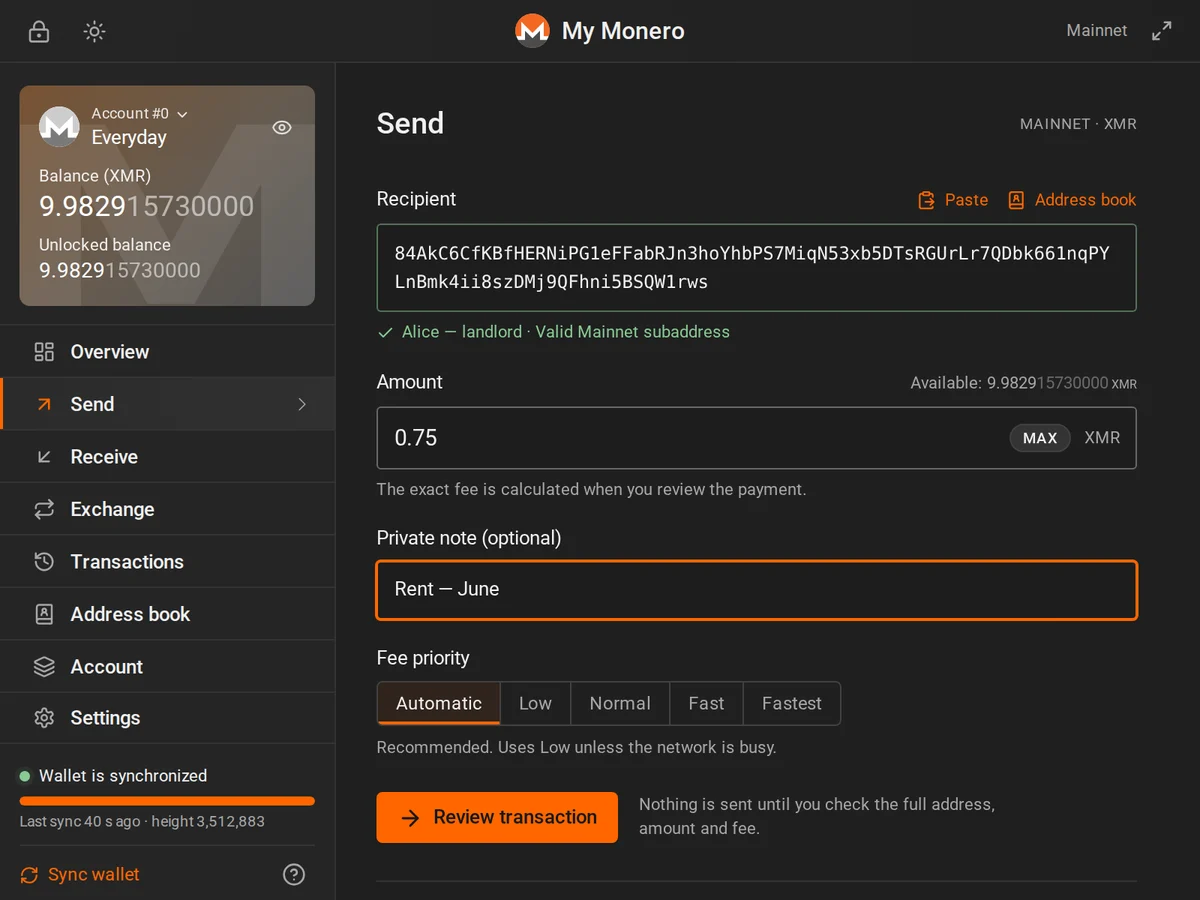
Task: Open the help question mark icon
Action: click(294, 874)
